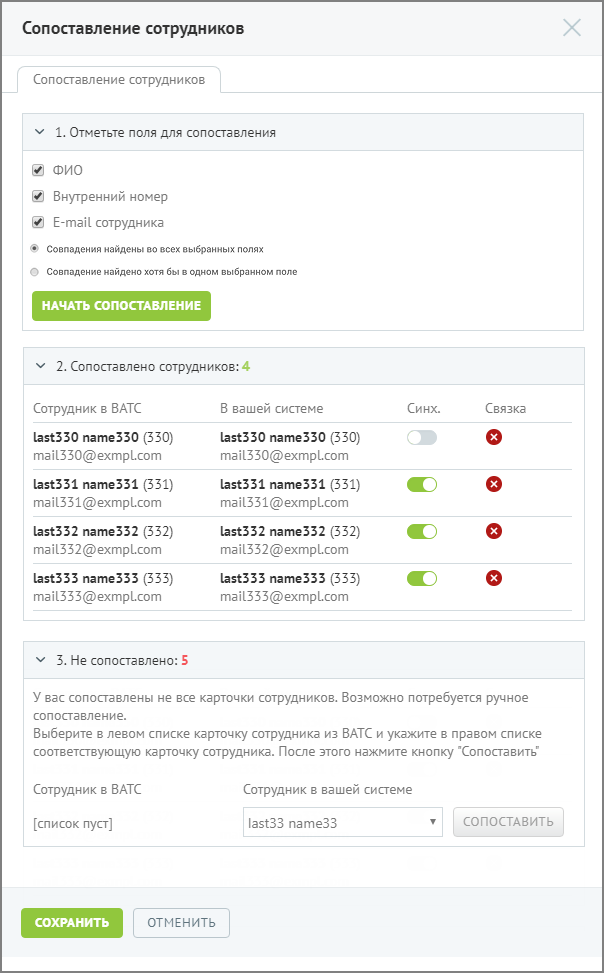Save with the СОХРАНИТЬ button
The width and height of the screenshot is (604, 973).
[72, 923]
